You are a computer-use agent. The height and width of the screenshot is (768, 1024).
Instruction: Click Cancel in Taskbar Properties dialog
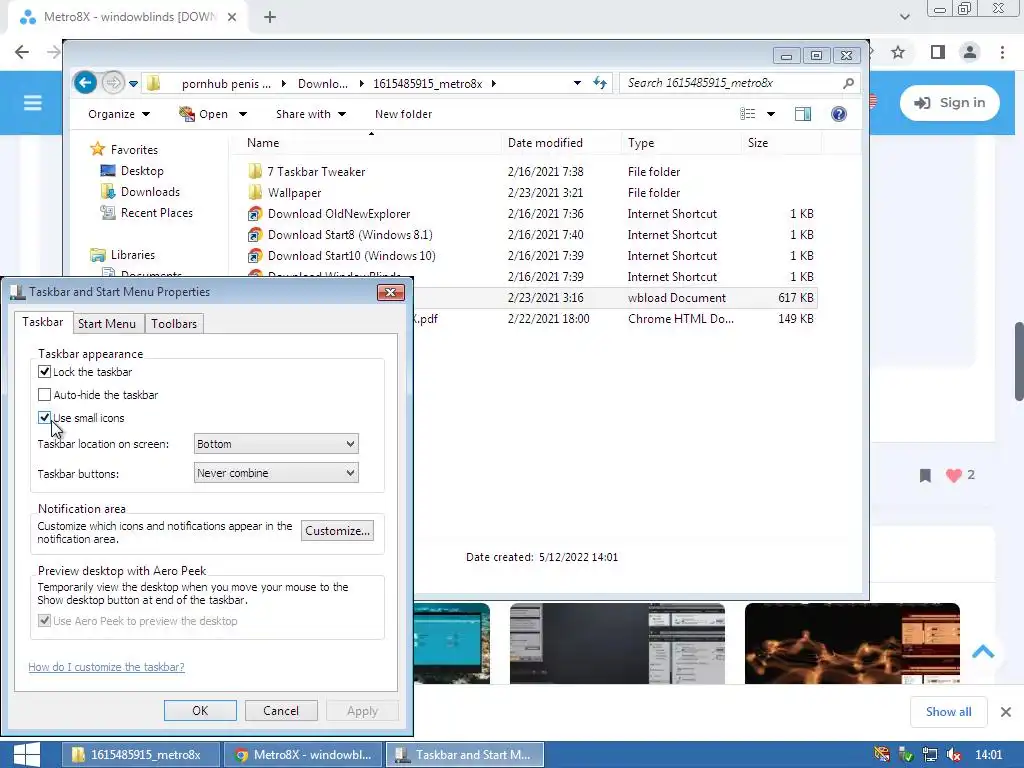point(281,711)
